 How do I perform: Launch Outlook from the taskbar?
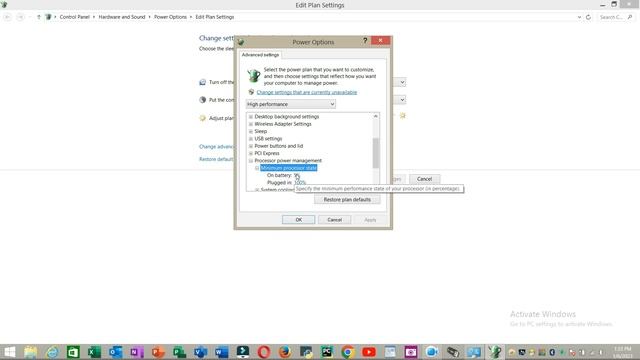click(116, 352)
